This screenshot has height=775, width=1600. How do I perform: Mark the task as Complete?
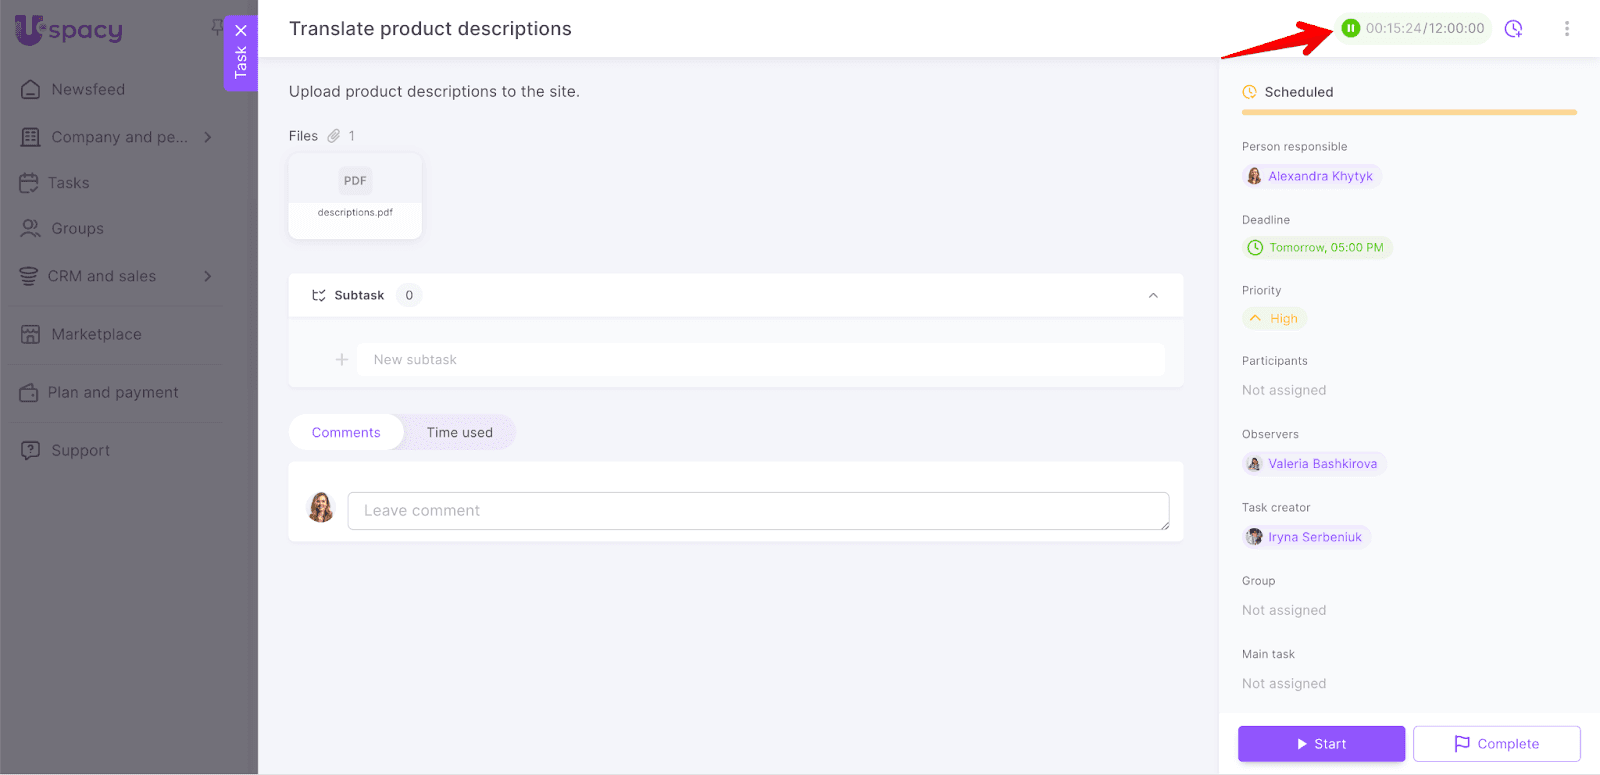(1496, 744)
